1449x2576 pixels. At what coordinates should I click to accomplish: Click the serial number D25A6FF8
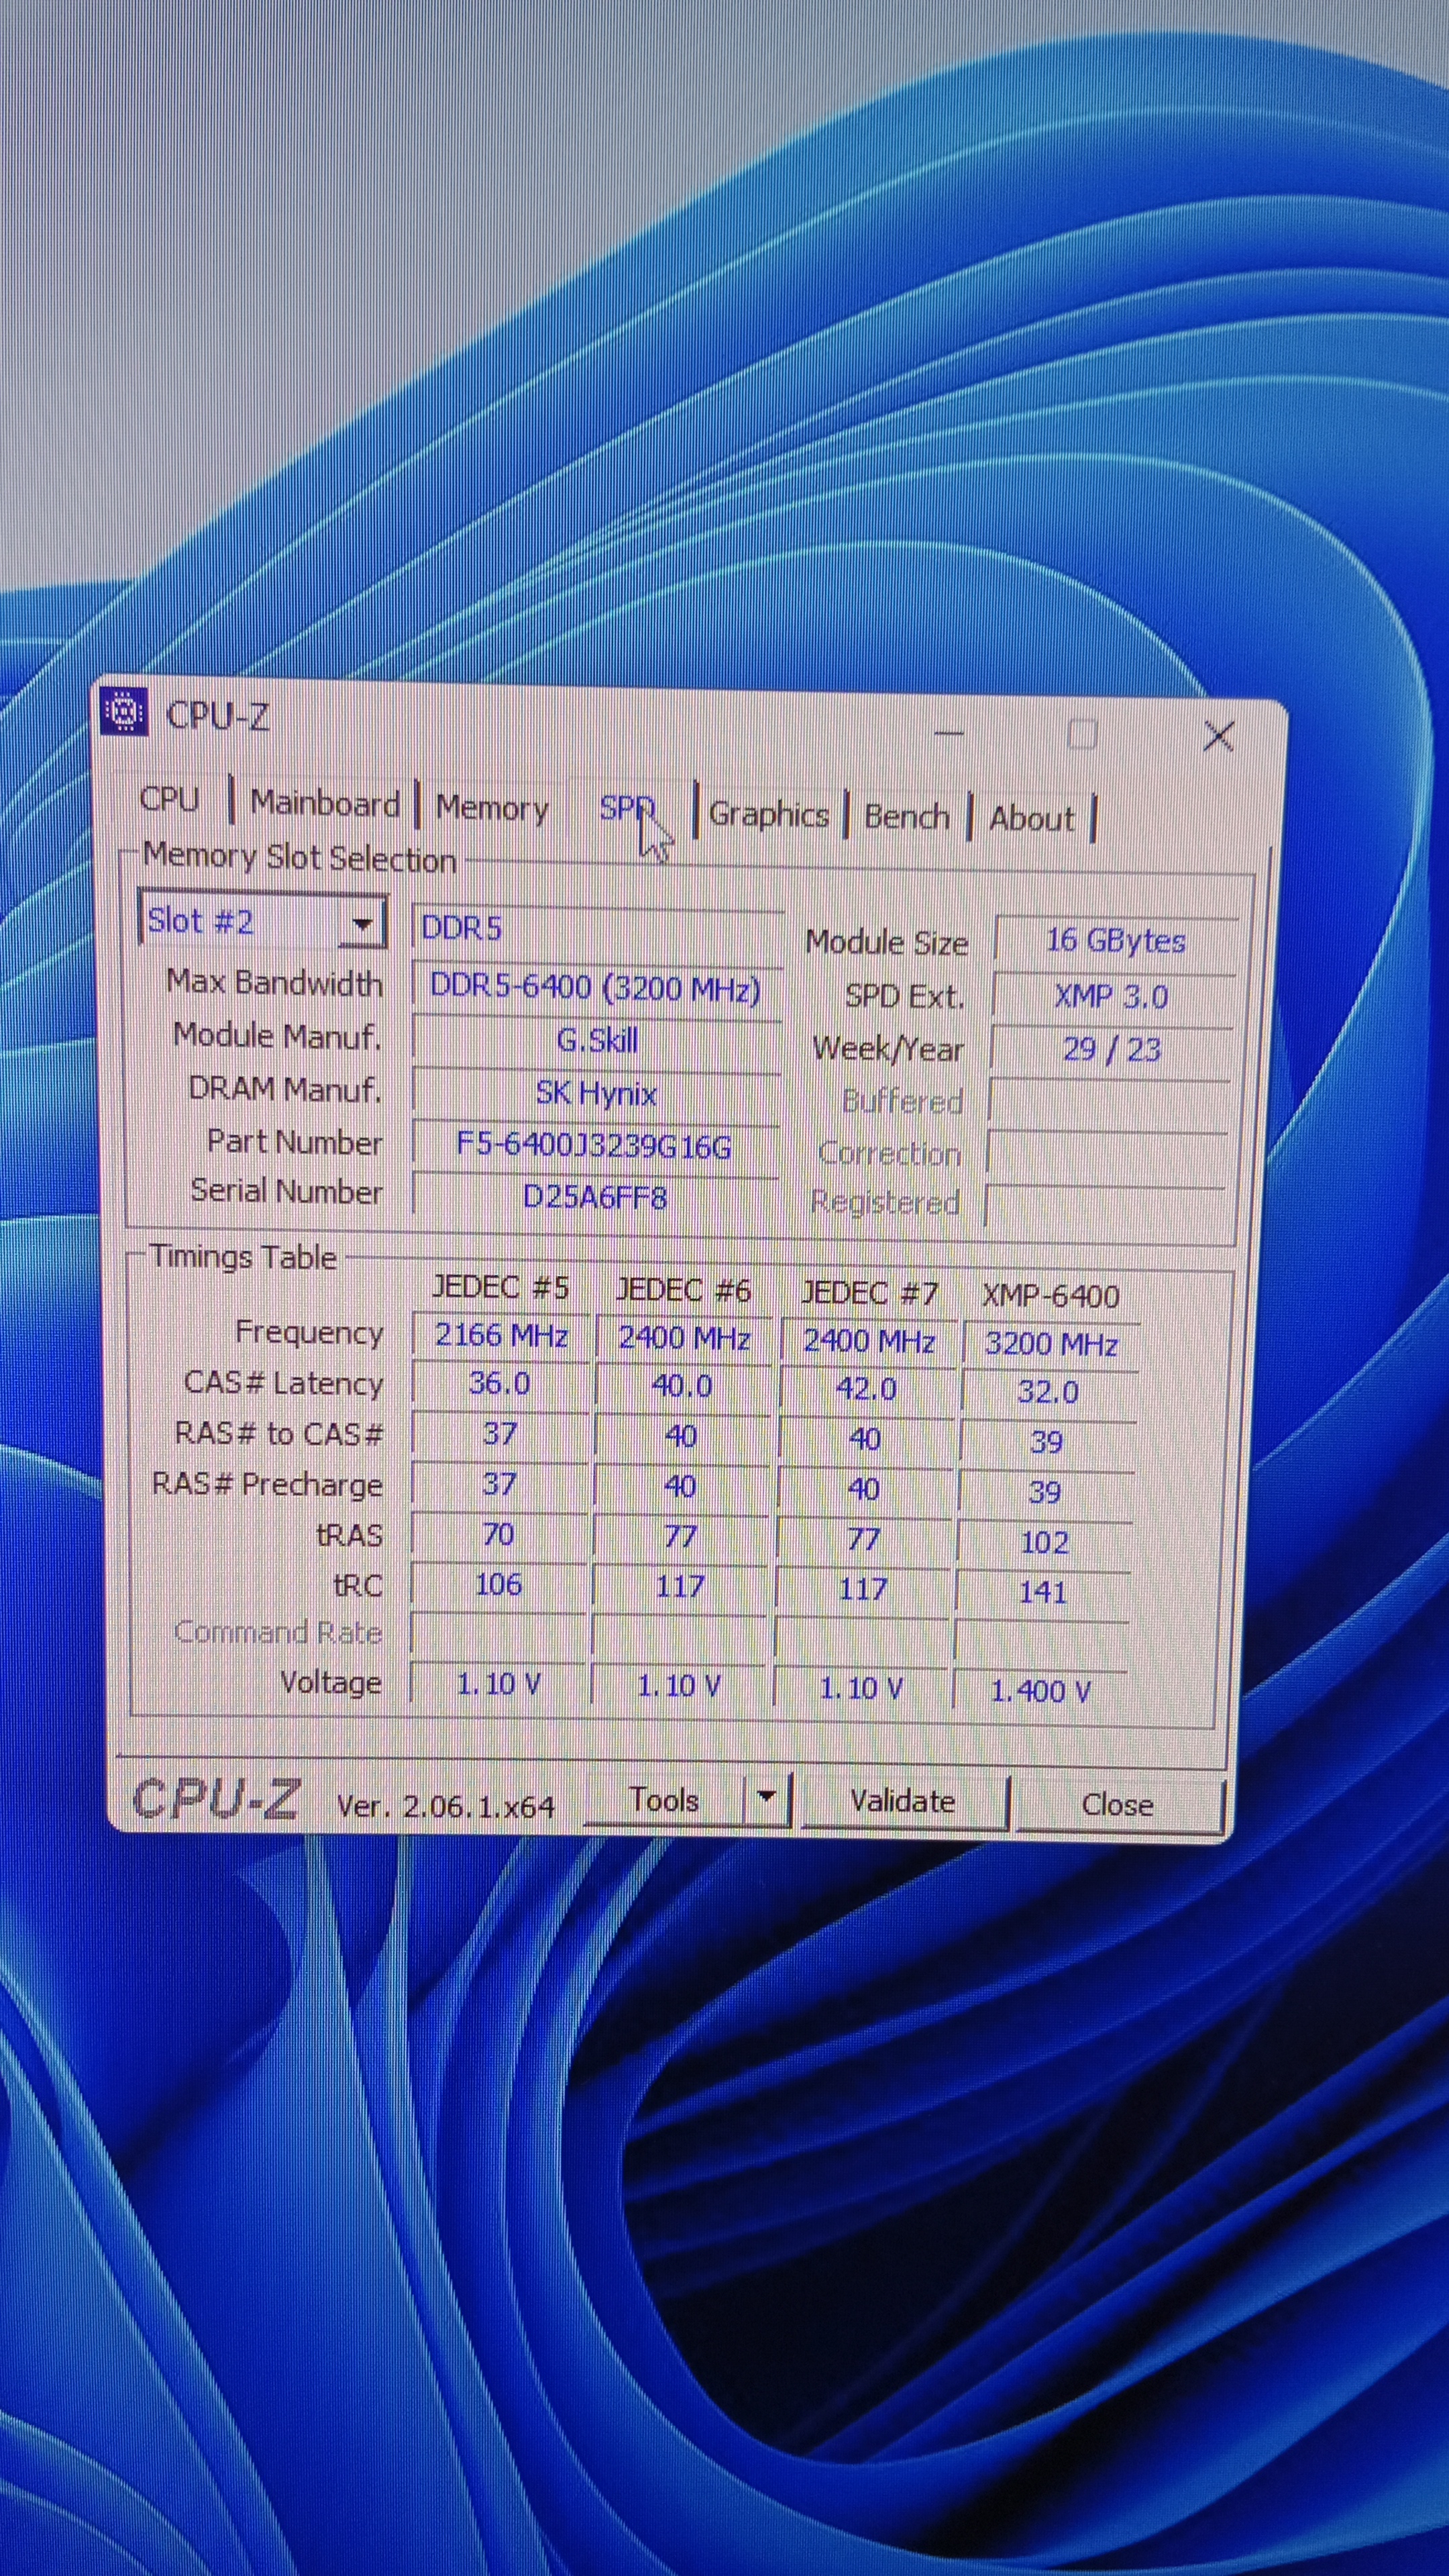[x=595, y=1197]
